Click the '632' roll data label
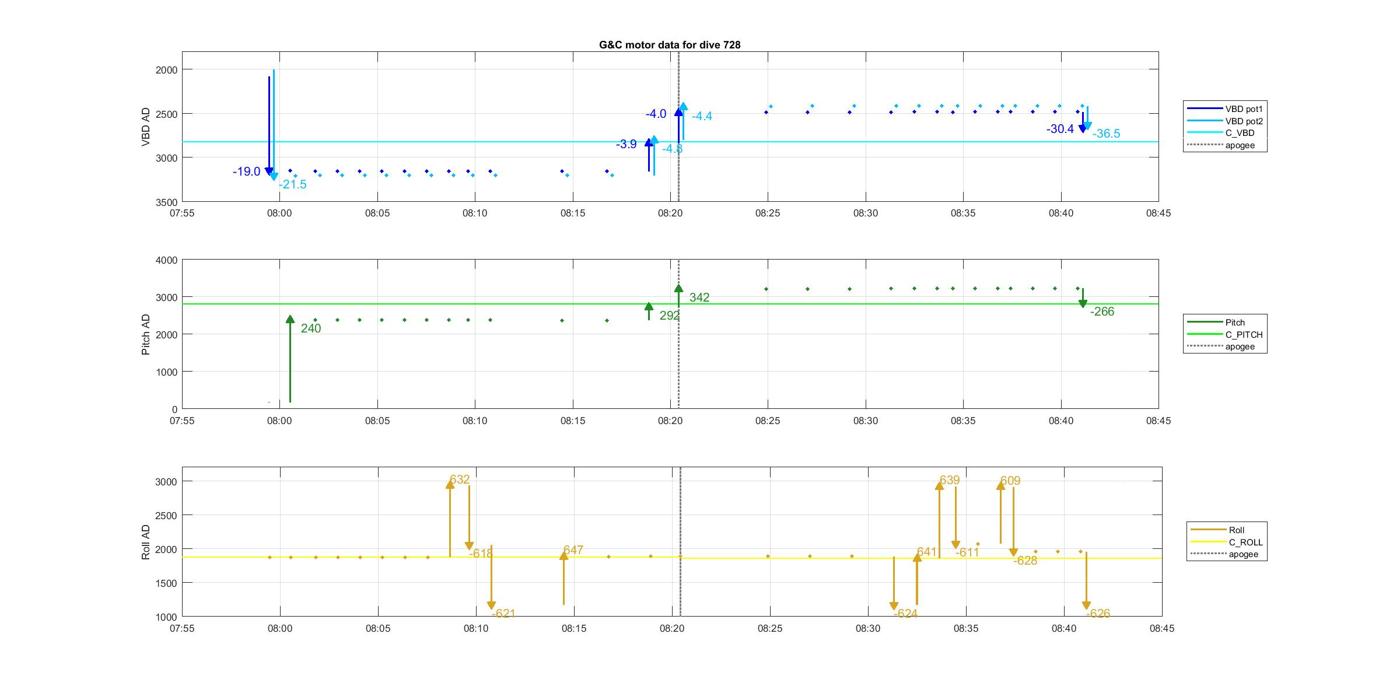The width and height of the screenshot is (1400, 693). [x=460, y=480]
